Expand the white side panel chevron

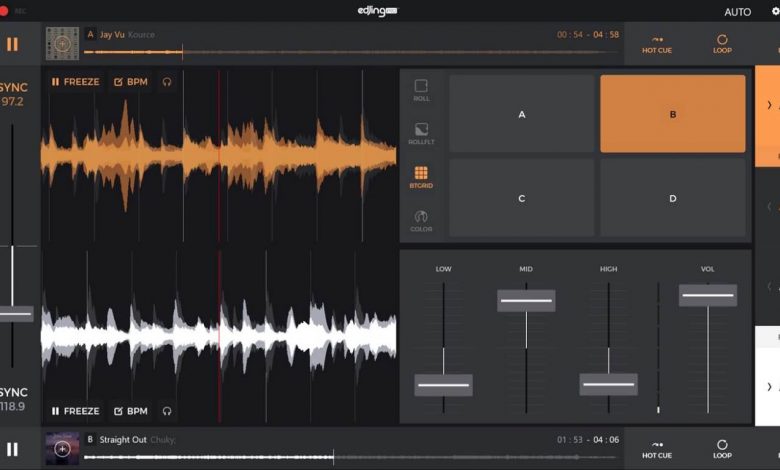tap(769, 386)
